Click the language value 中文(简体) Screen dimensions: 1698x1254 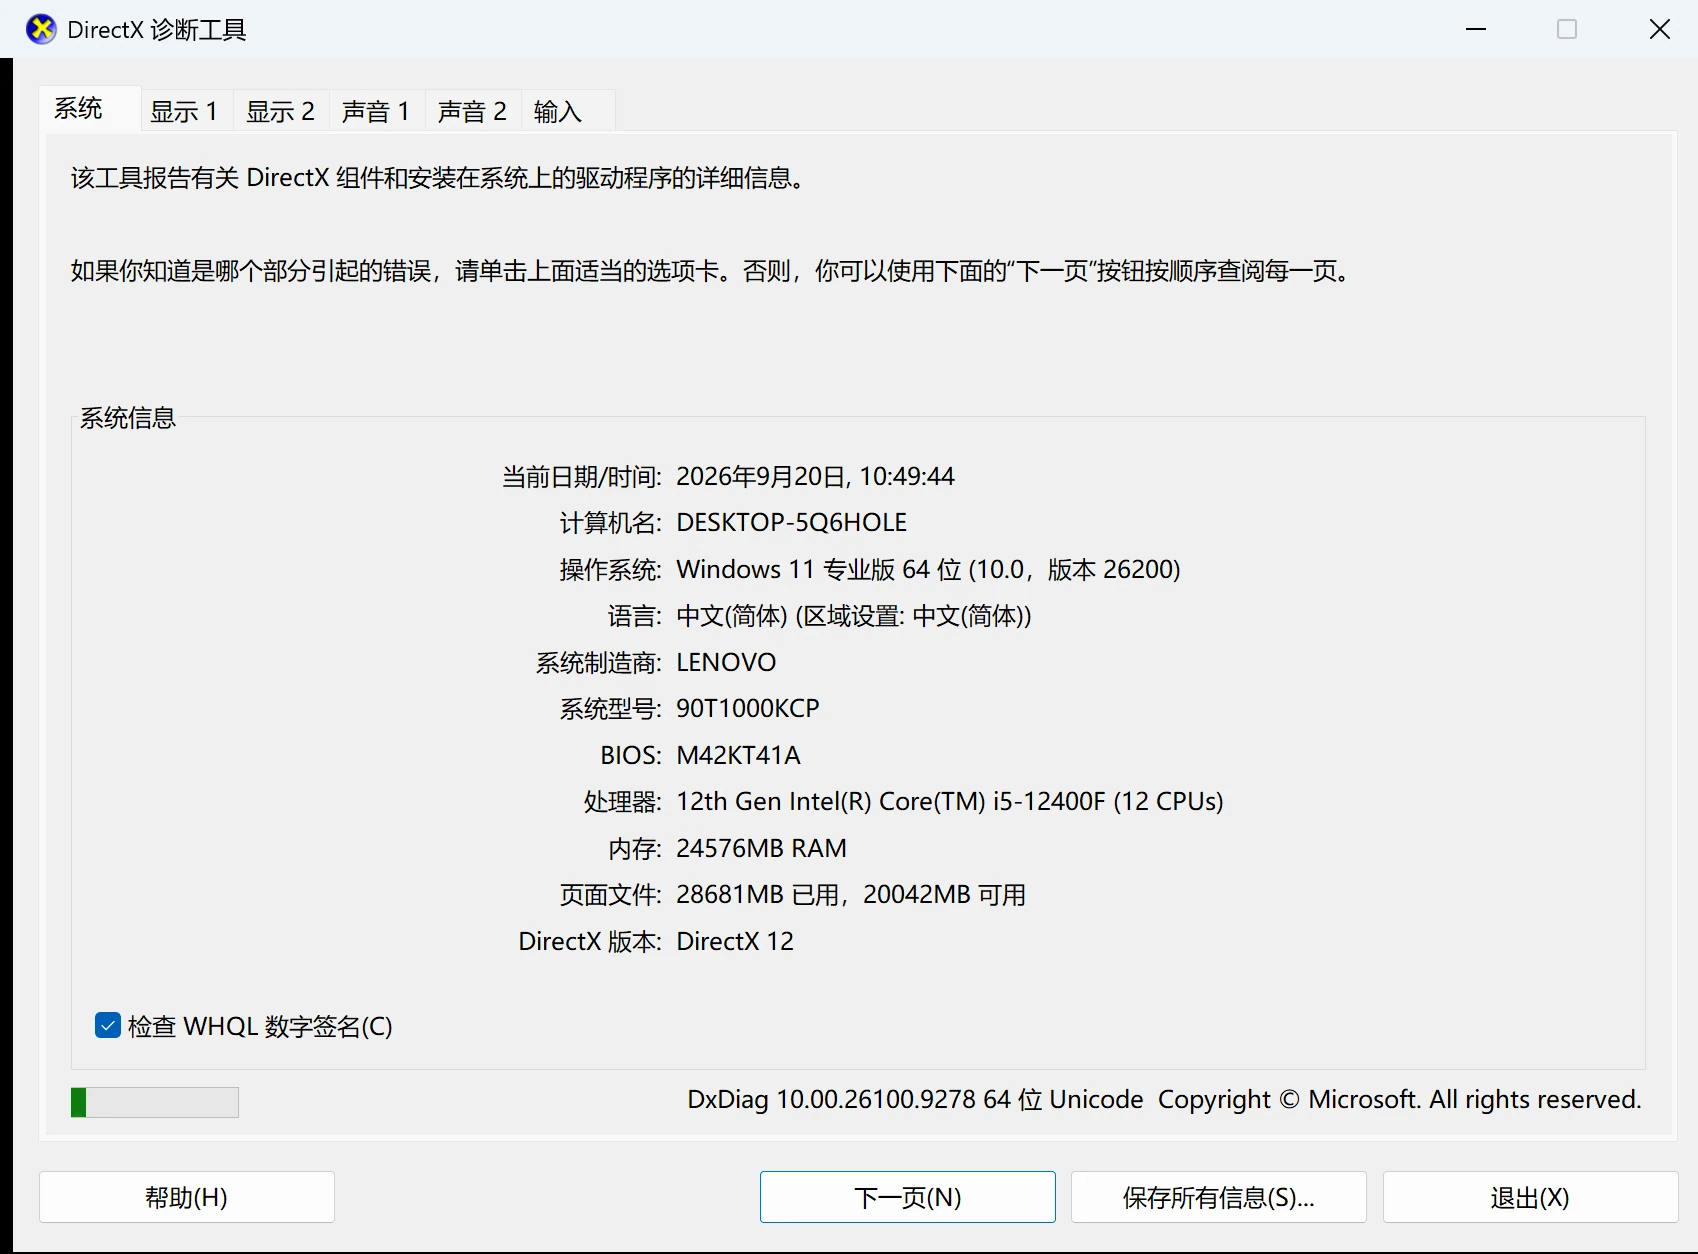pyautogui.click(x=854, y=616)
